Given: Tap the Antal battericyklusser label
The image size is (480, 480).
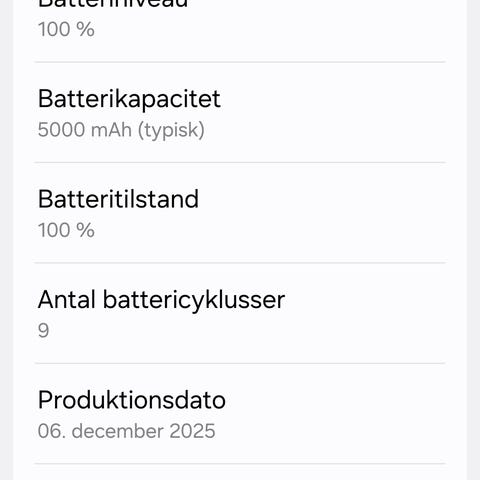Looking at the screenshot, I should [x=161, y=300].
